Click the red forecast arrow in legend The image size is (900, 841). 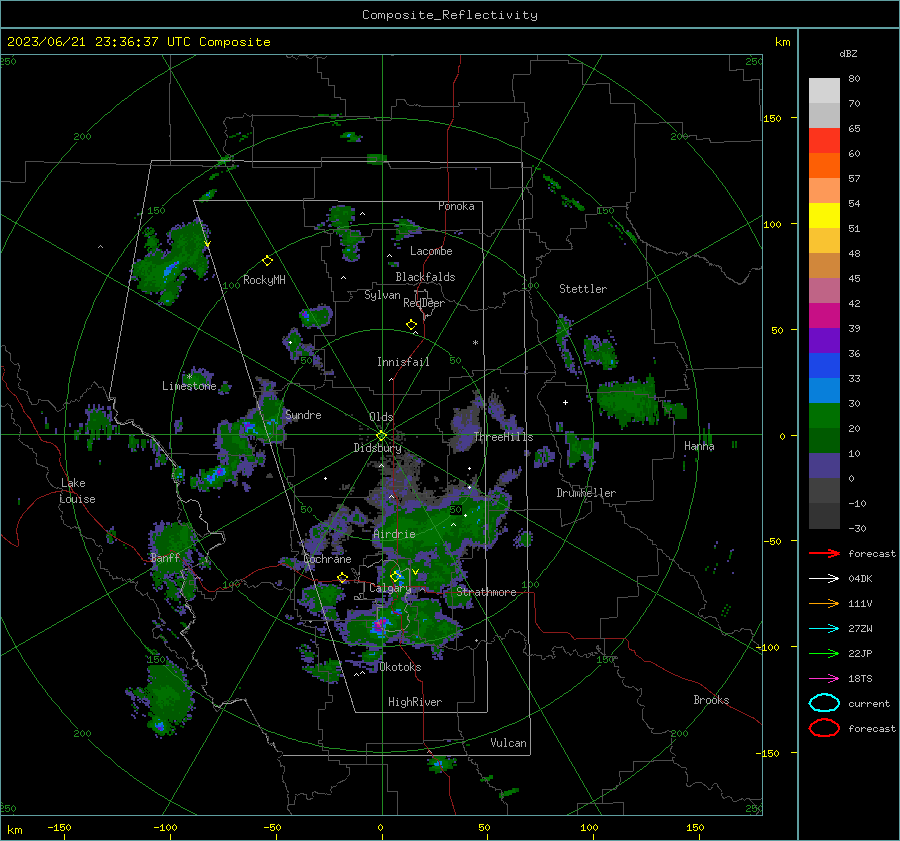pos(824,553)
